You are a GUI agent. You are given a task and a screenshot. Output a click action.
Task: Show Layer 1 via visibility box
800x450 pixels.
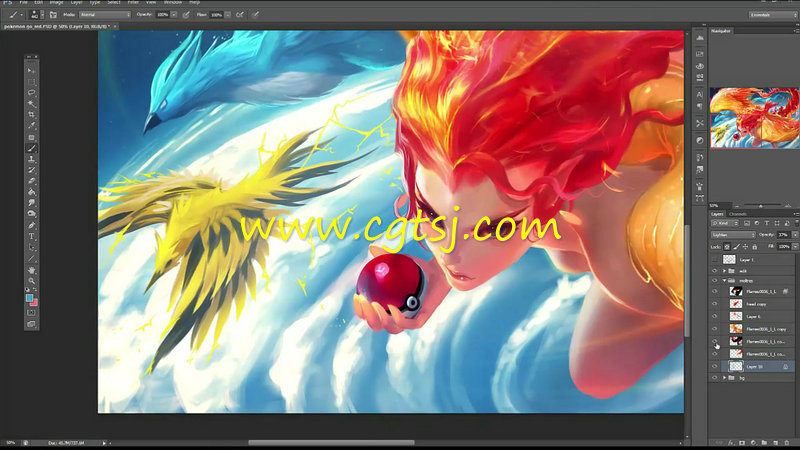714,260
